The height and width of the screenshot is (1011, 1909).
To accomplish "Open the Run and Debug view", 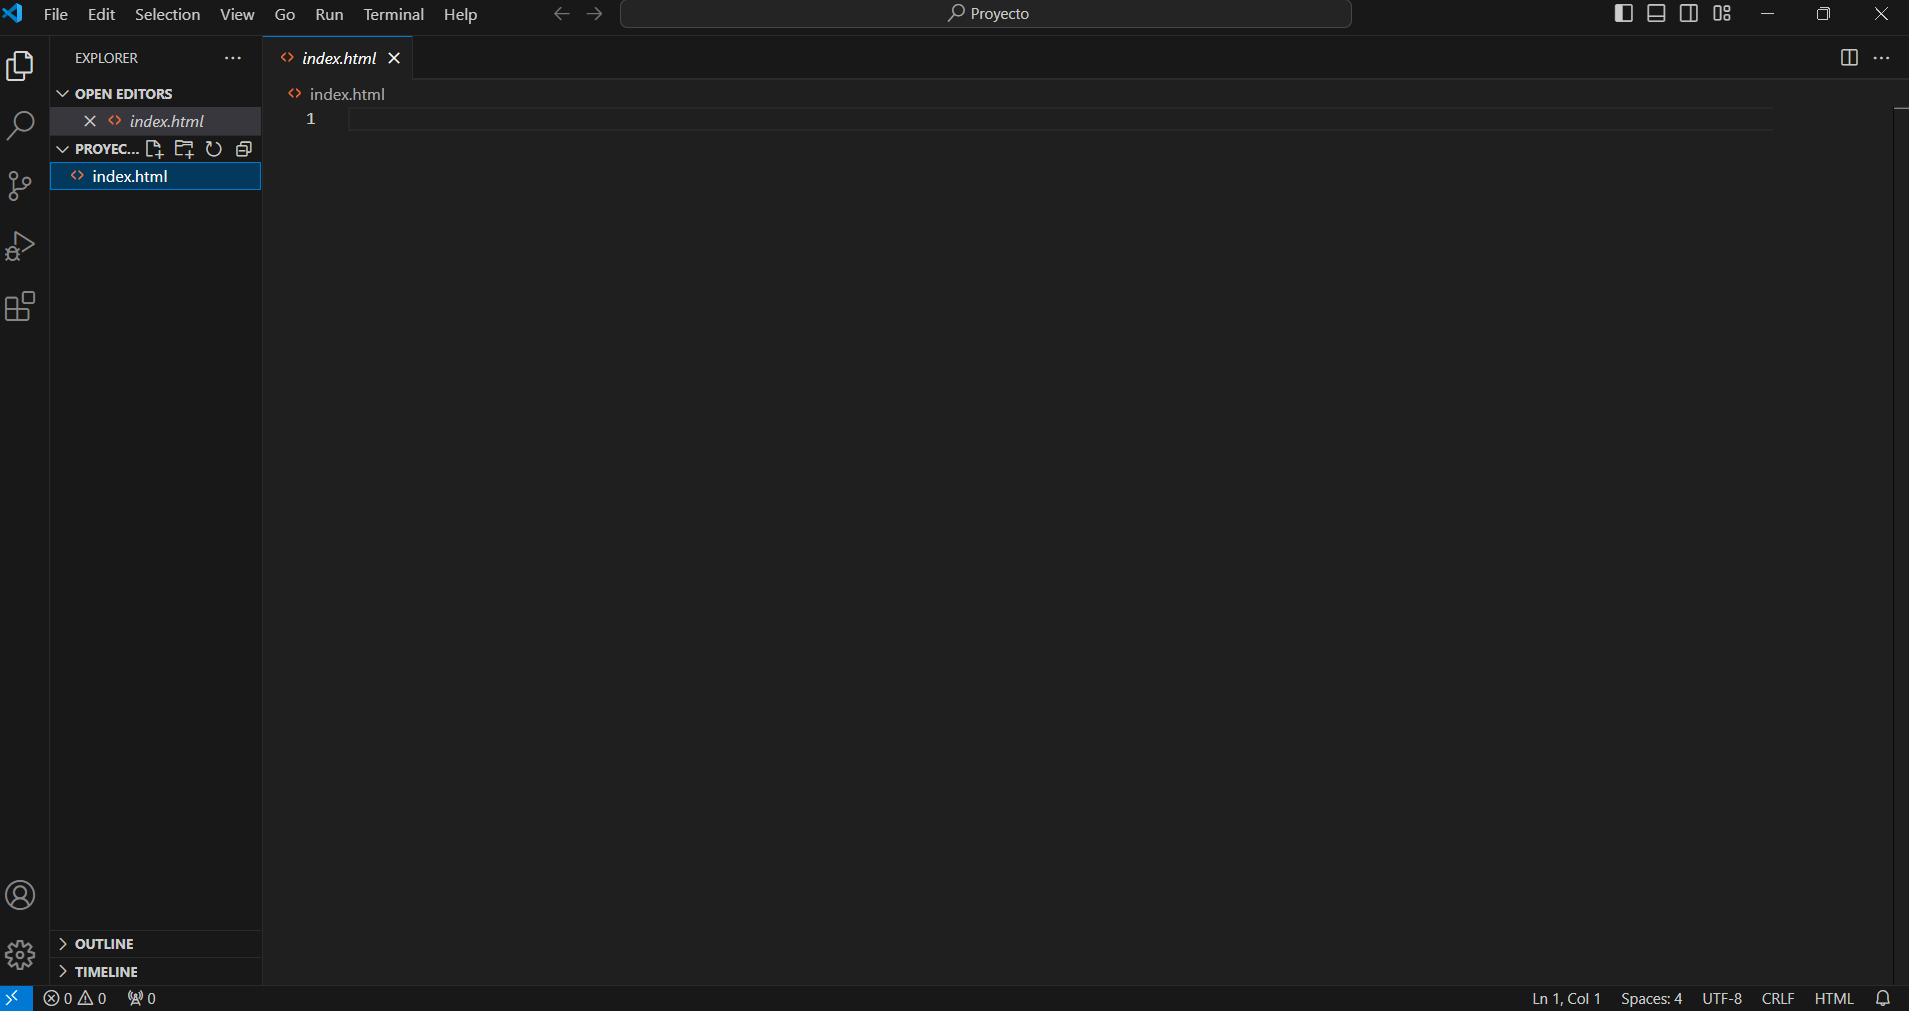I will pos(20,246).
